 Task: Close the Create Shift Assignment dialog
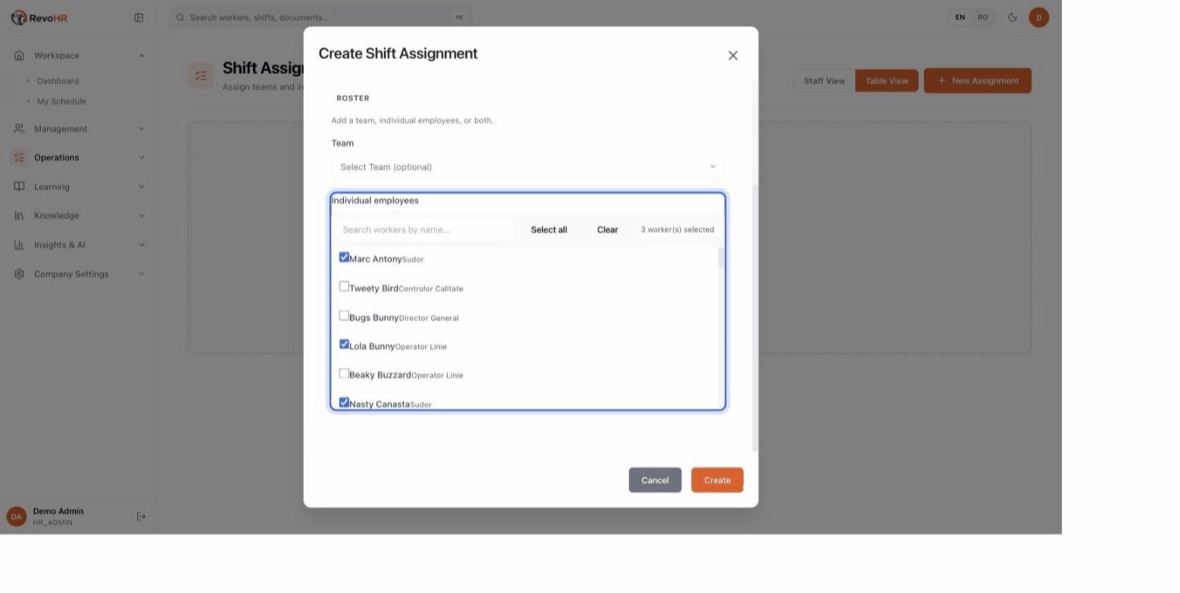coord(733,56)
